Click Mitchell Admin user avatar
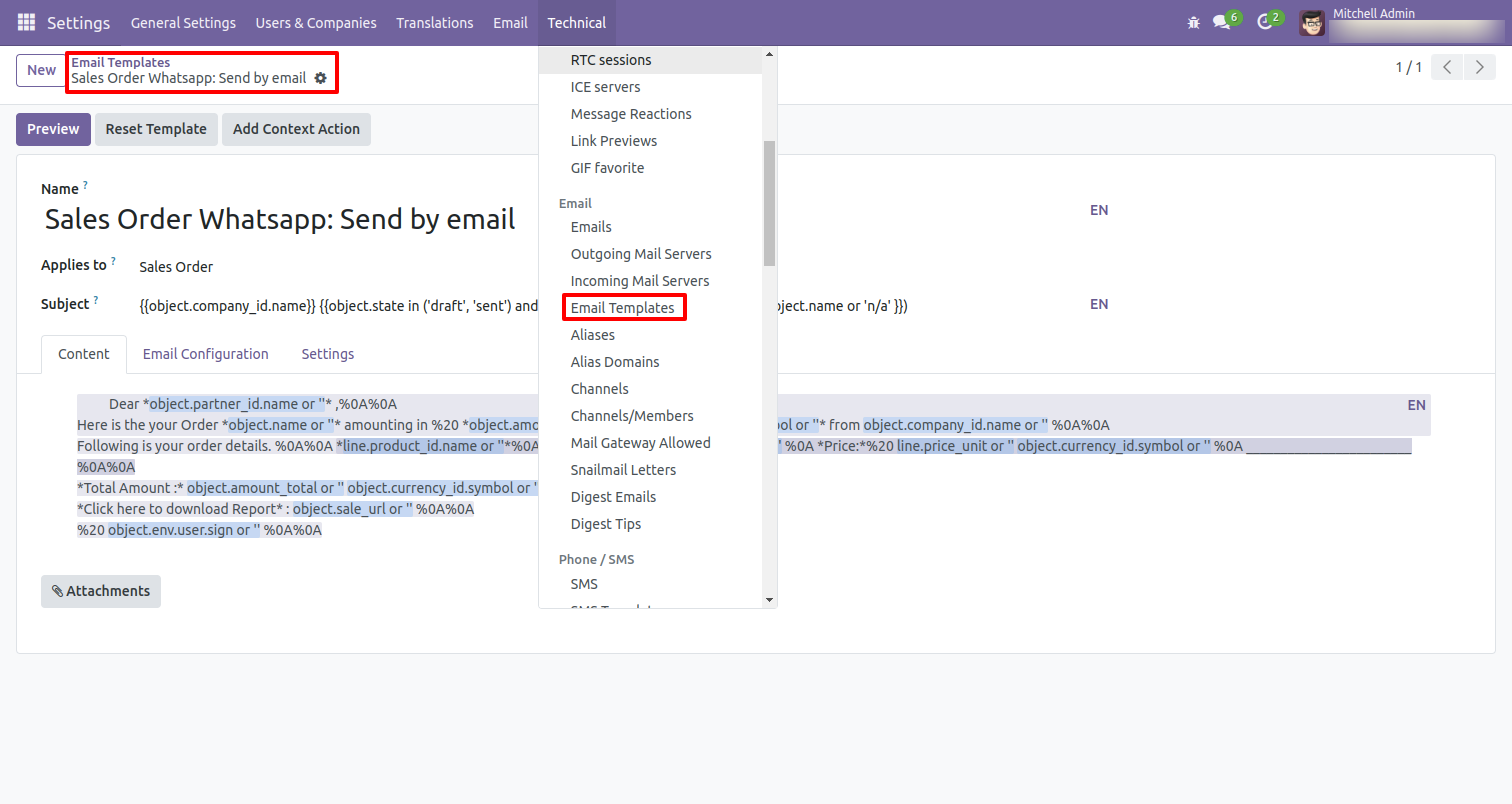The width and height of the screenshot is (1512, 804). 1312,22
